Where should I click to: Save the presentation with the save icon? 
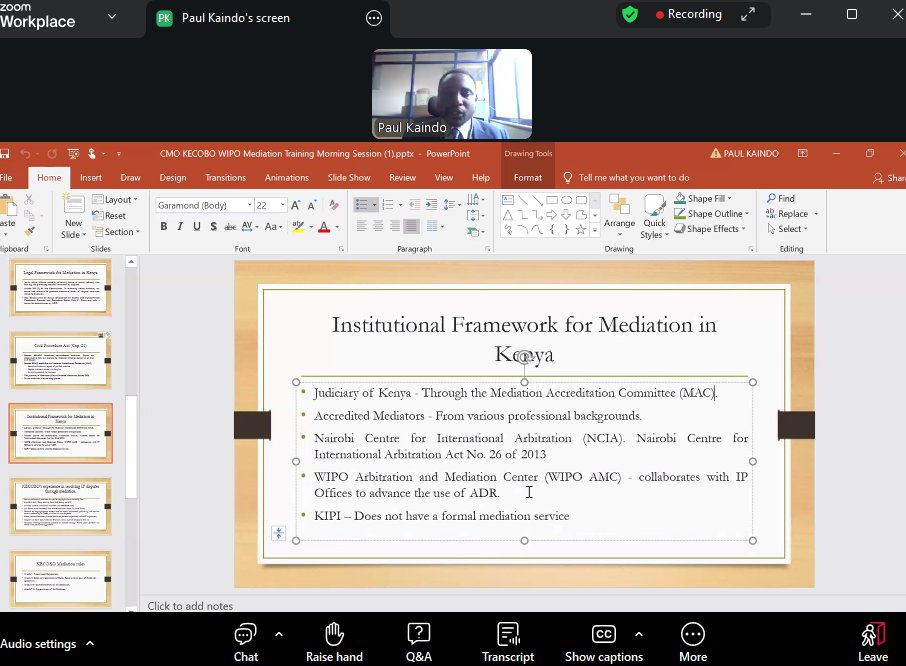pos(5,154)
